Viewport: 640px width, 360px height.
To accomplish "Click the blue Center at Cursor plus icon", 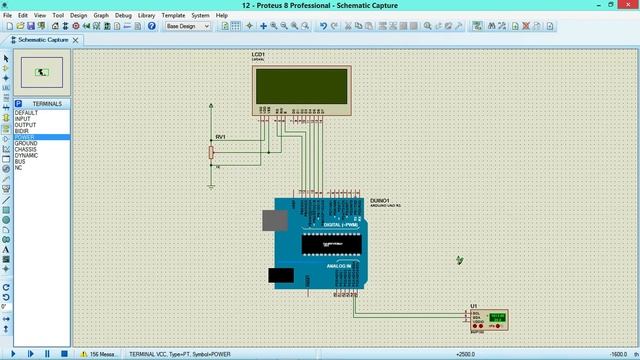I will 263,26.
